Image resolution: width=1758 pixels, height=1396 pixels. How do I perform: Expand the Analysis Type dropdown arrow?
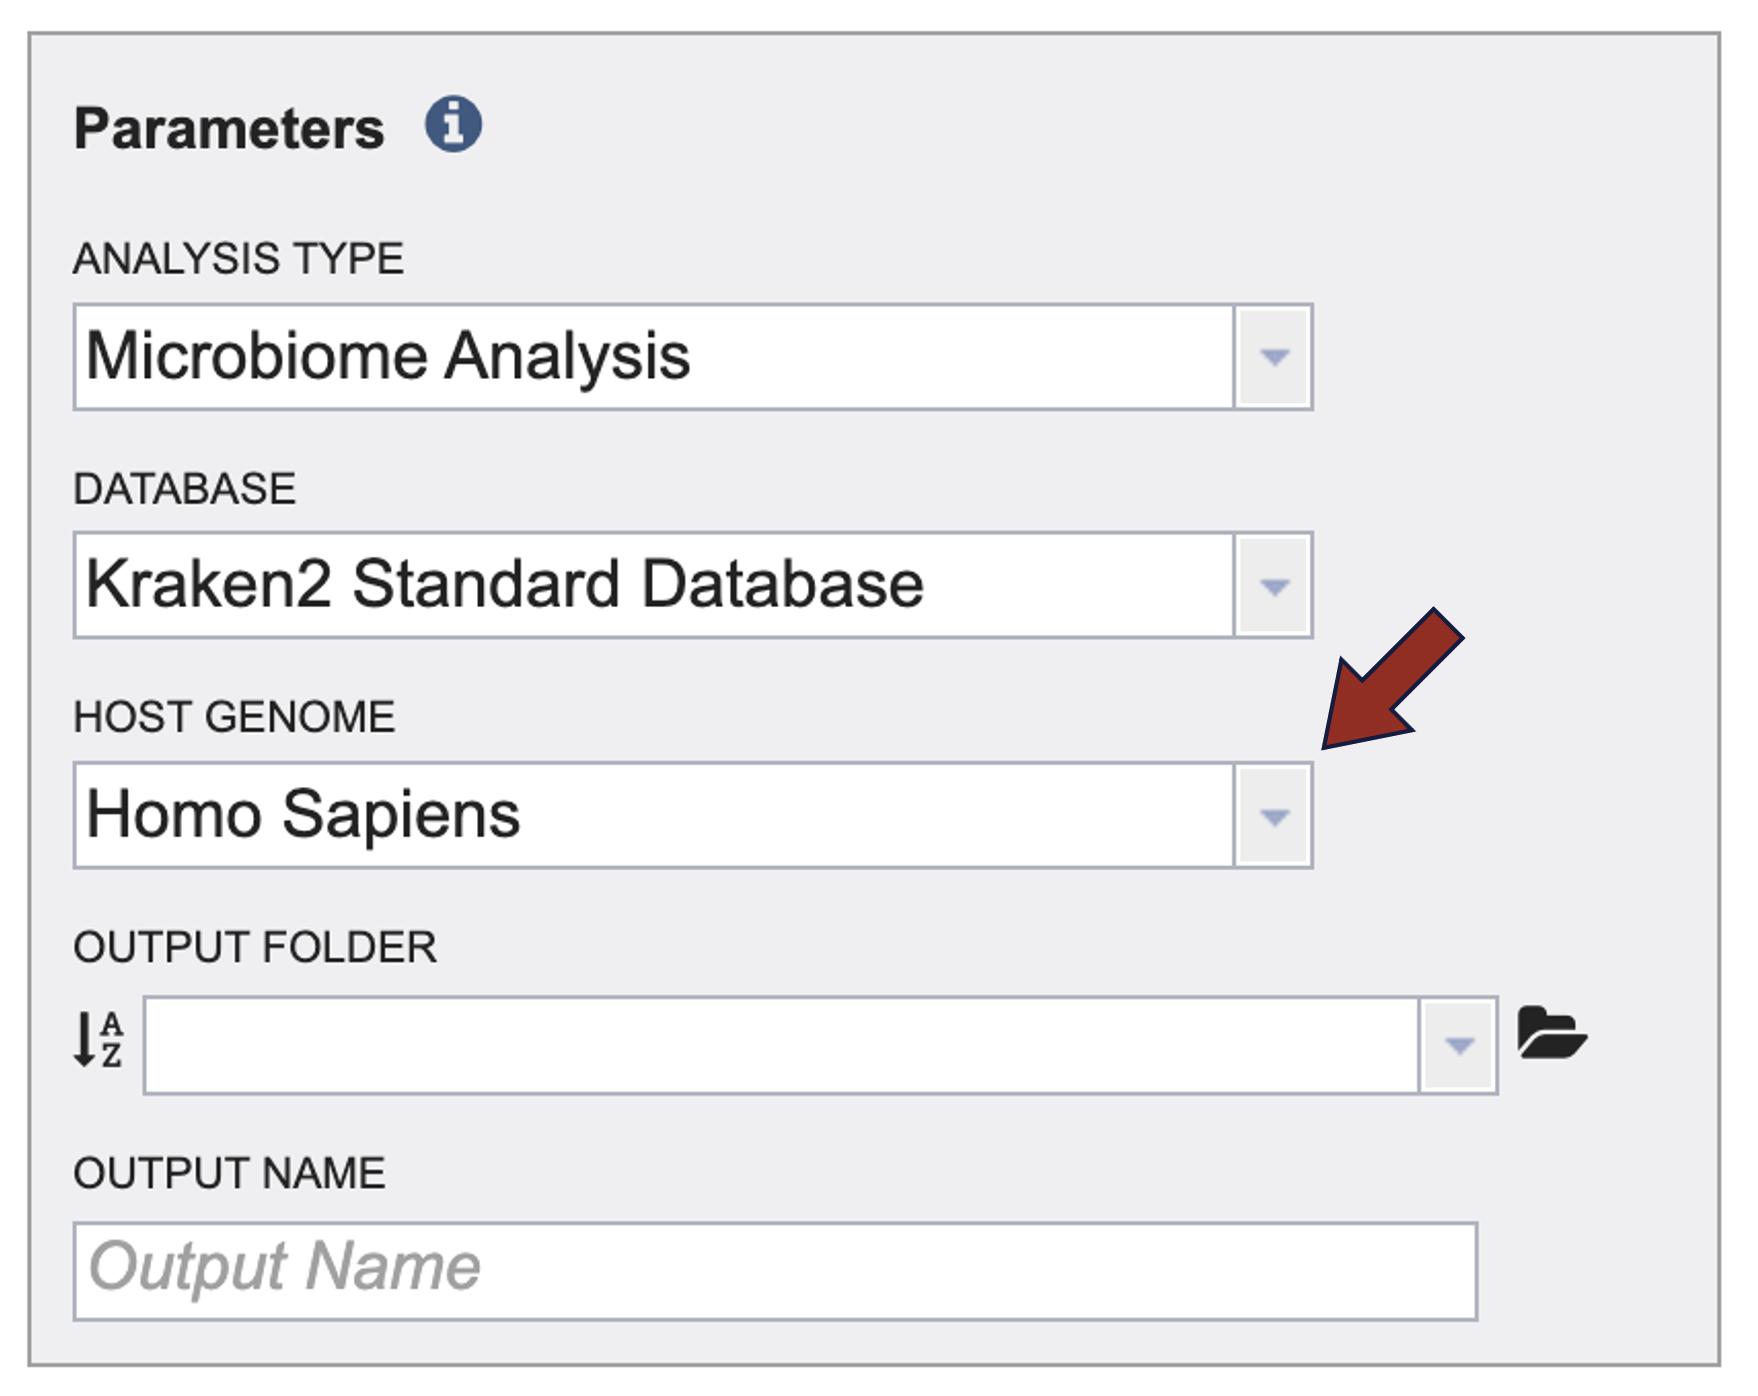click(x=1273, y=357)
